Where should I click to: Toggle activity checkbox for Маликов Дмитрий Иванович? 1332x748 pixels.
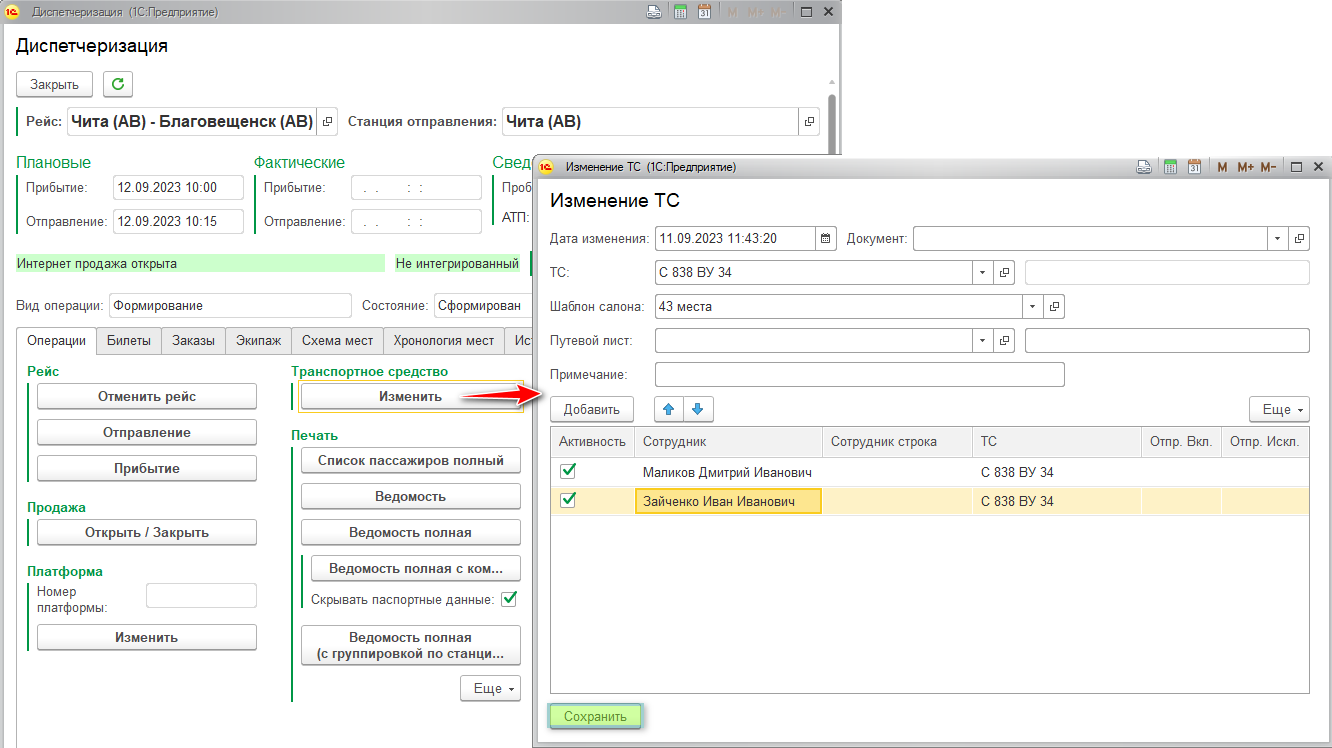coord(568,472)
